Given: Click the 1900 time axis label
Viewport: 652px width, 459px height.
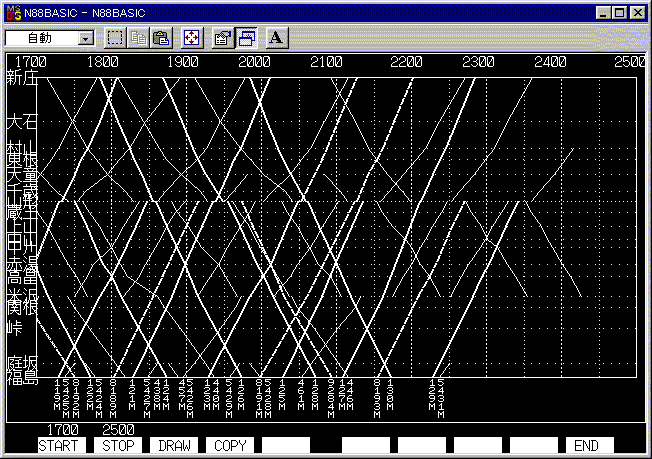Looking at the screenshot, I should pyautogui.click(x=183, y=62).
